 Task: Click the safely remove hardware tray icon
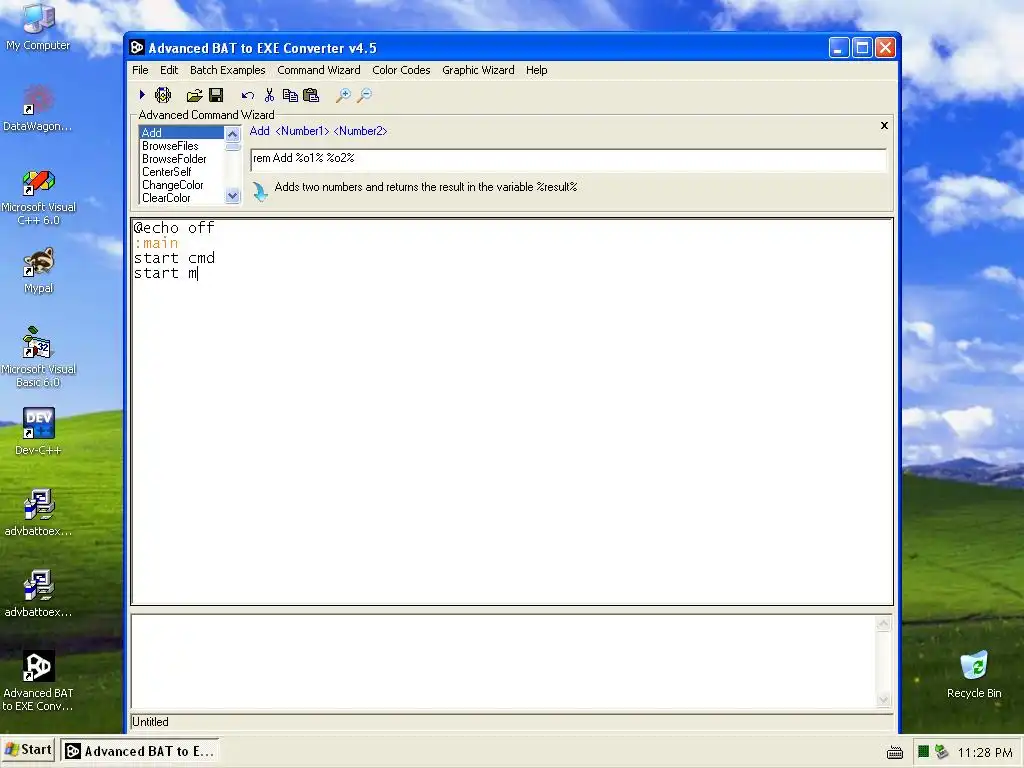941,752
